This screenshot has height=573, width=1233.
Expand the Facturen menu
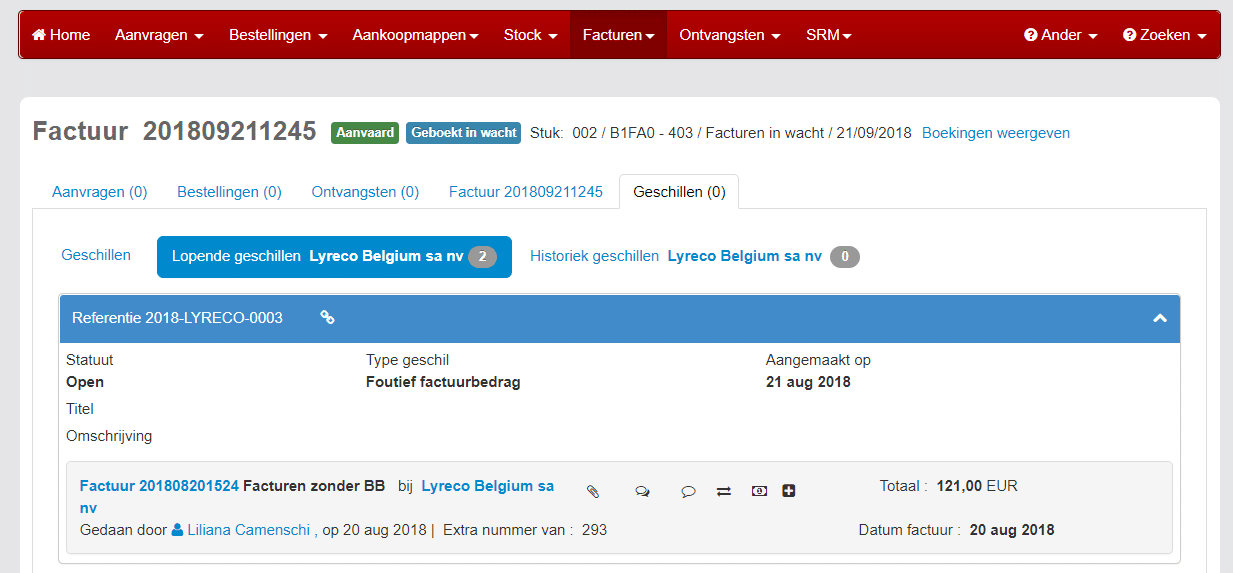point(618,35)
